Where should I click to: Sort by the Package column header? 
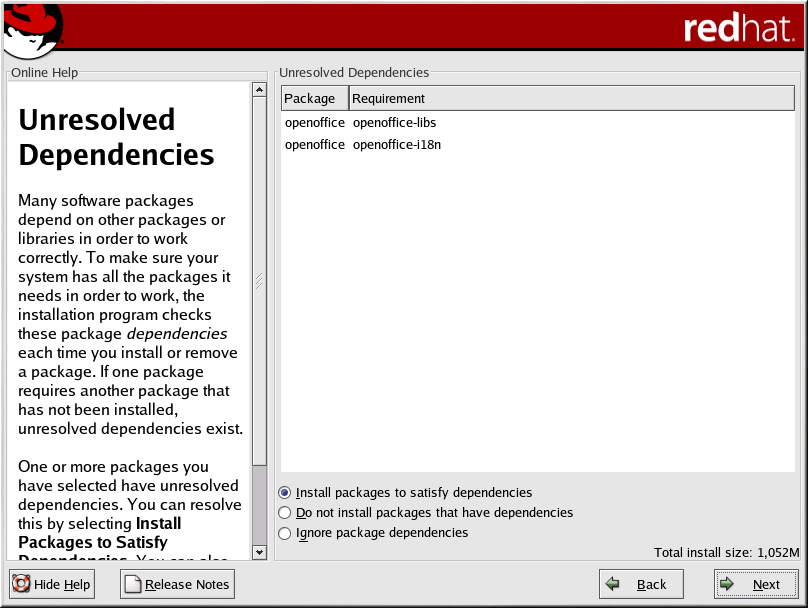[314, 98]
